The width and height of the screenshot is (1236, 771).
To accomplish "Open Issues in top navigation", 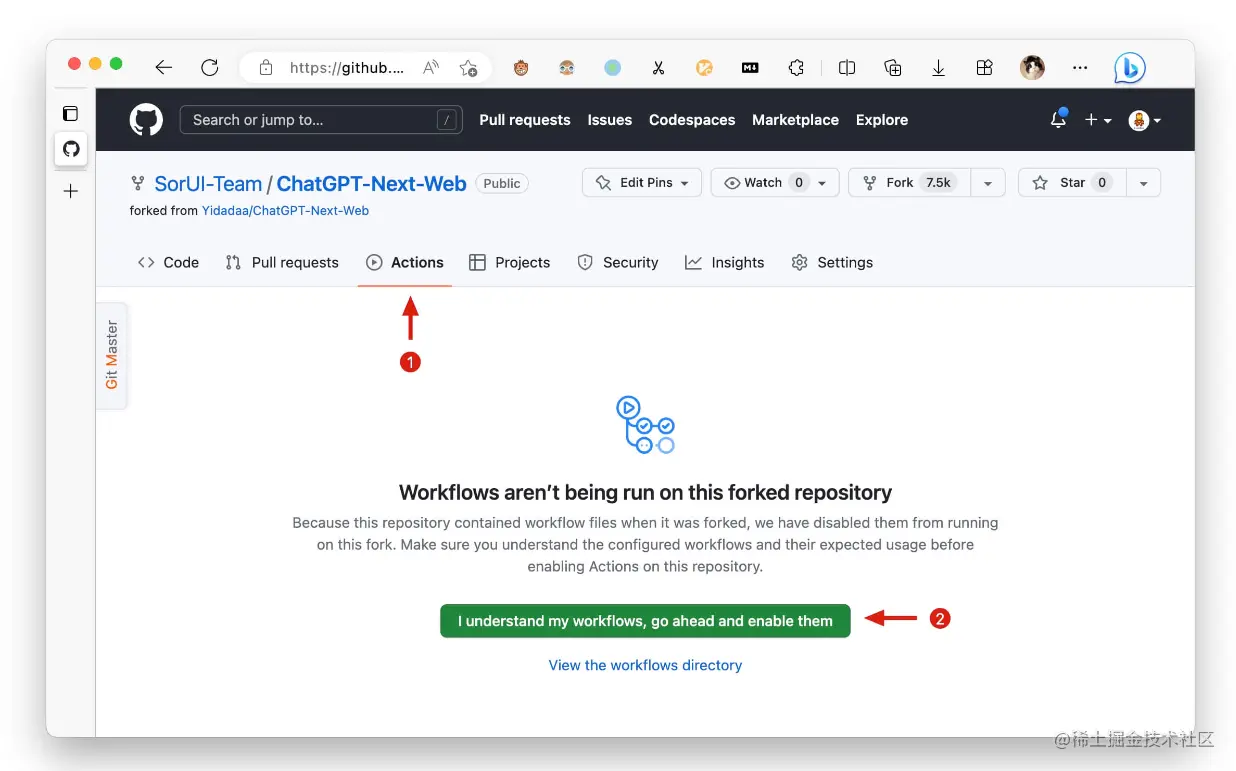I will click(610, 120).
